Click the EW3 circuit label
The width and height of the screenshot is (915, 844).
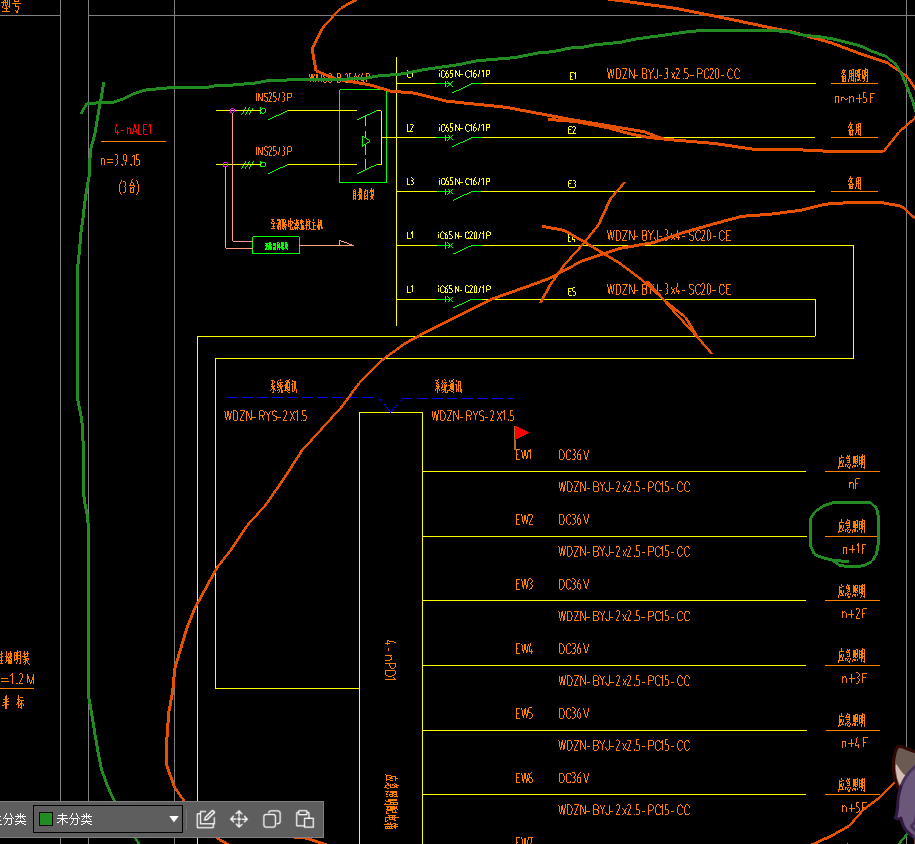pos(524,584)
